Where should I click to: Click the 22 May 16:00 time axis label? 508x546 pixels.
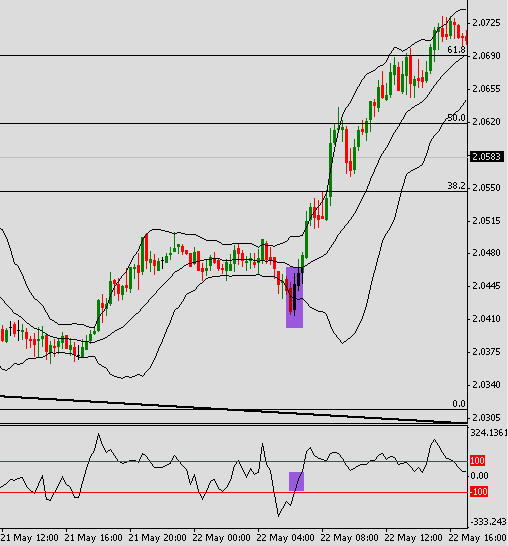[478, 538]
